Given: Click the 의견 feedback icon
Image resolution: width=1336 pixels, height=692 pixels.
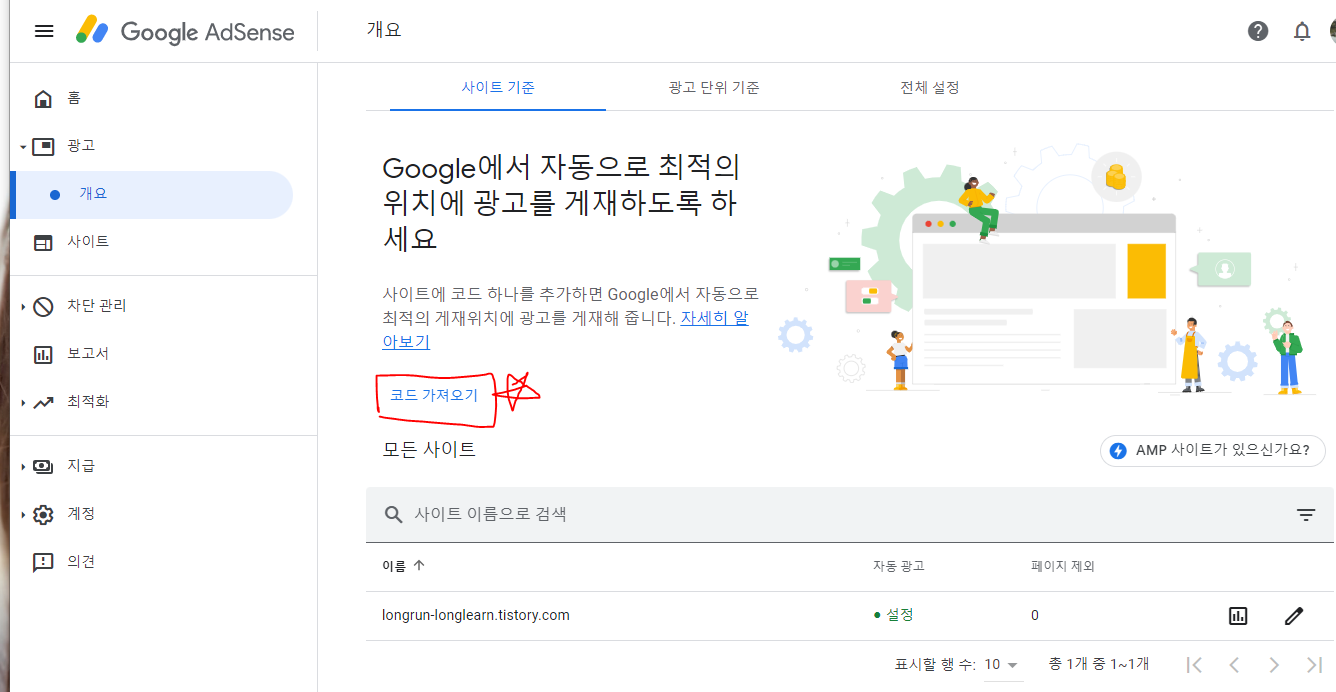Looking at the screenshot, I should (x=43, y=562).
